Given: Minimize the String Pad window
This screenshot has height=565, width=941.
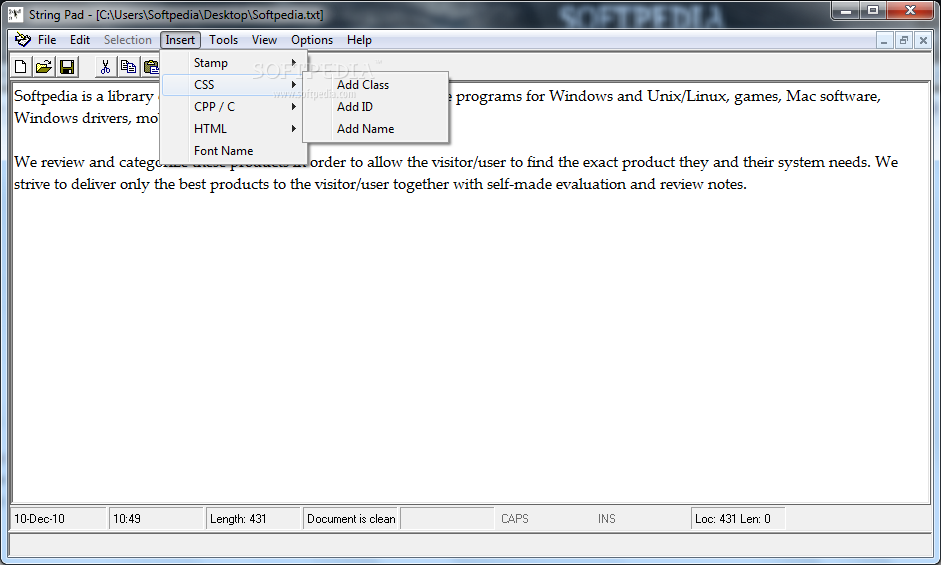Looking at the screenshot, I should click(846, 10).
